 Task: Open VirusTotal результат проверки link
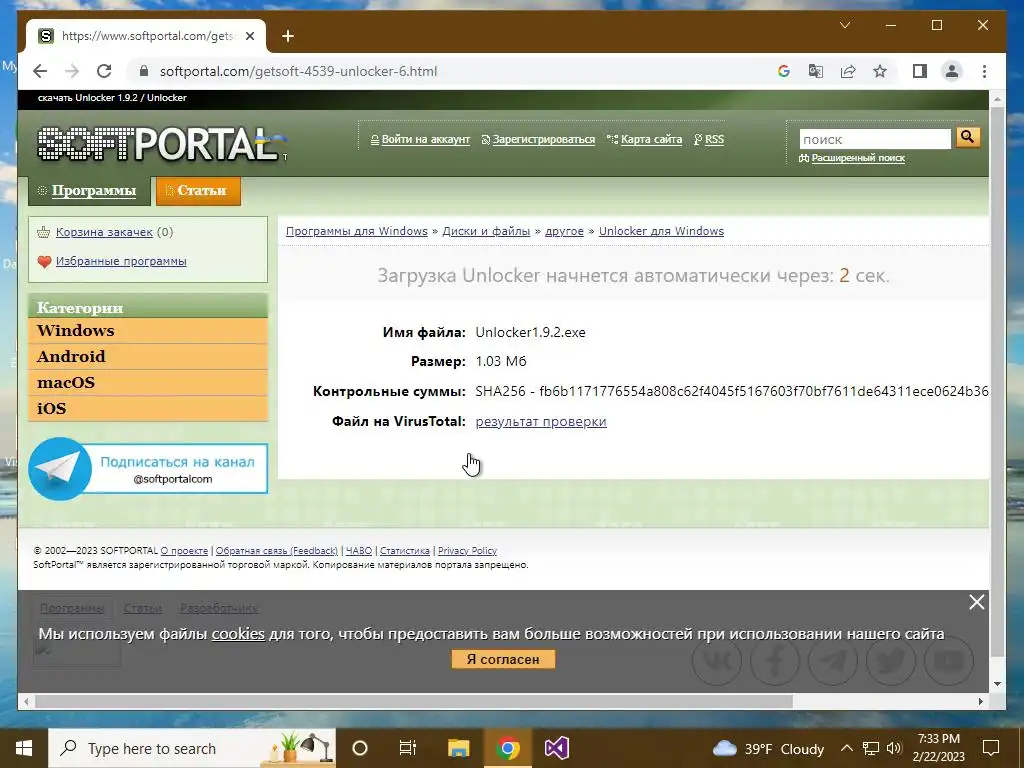tap(541, 421)
